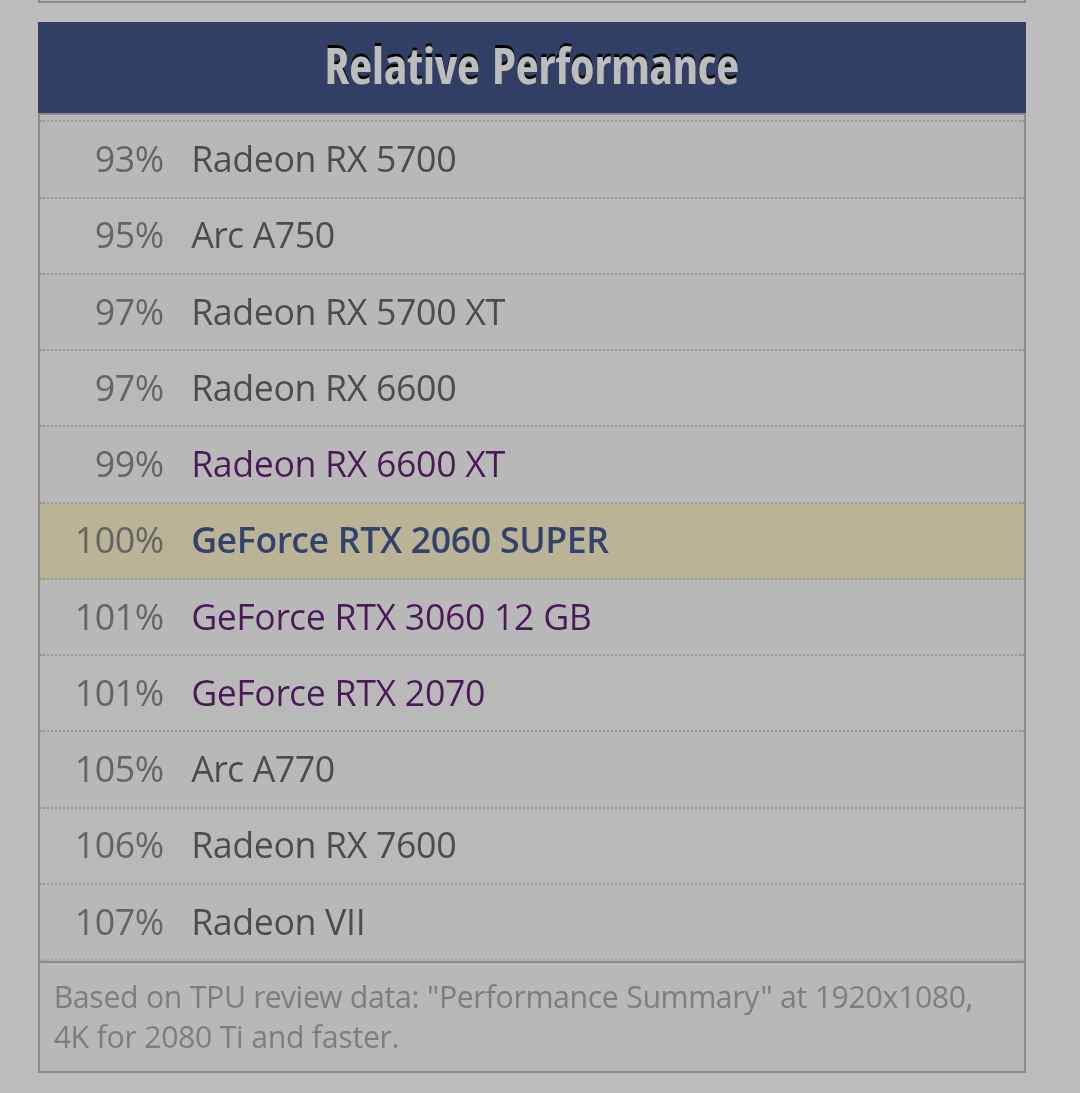
Task: Open the GeForce RTX 3060 12 GB link
Action: (x=391, y=617)
